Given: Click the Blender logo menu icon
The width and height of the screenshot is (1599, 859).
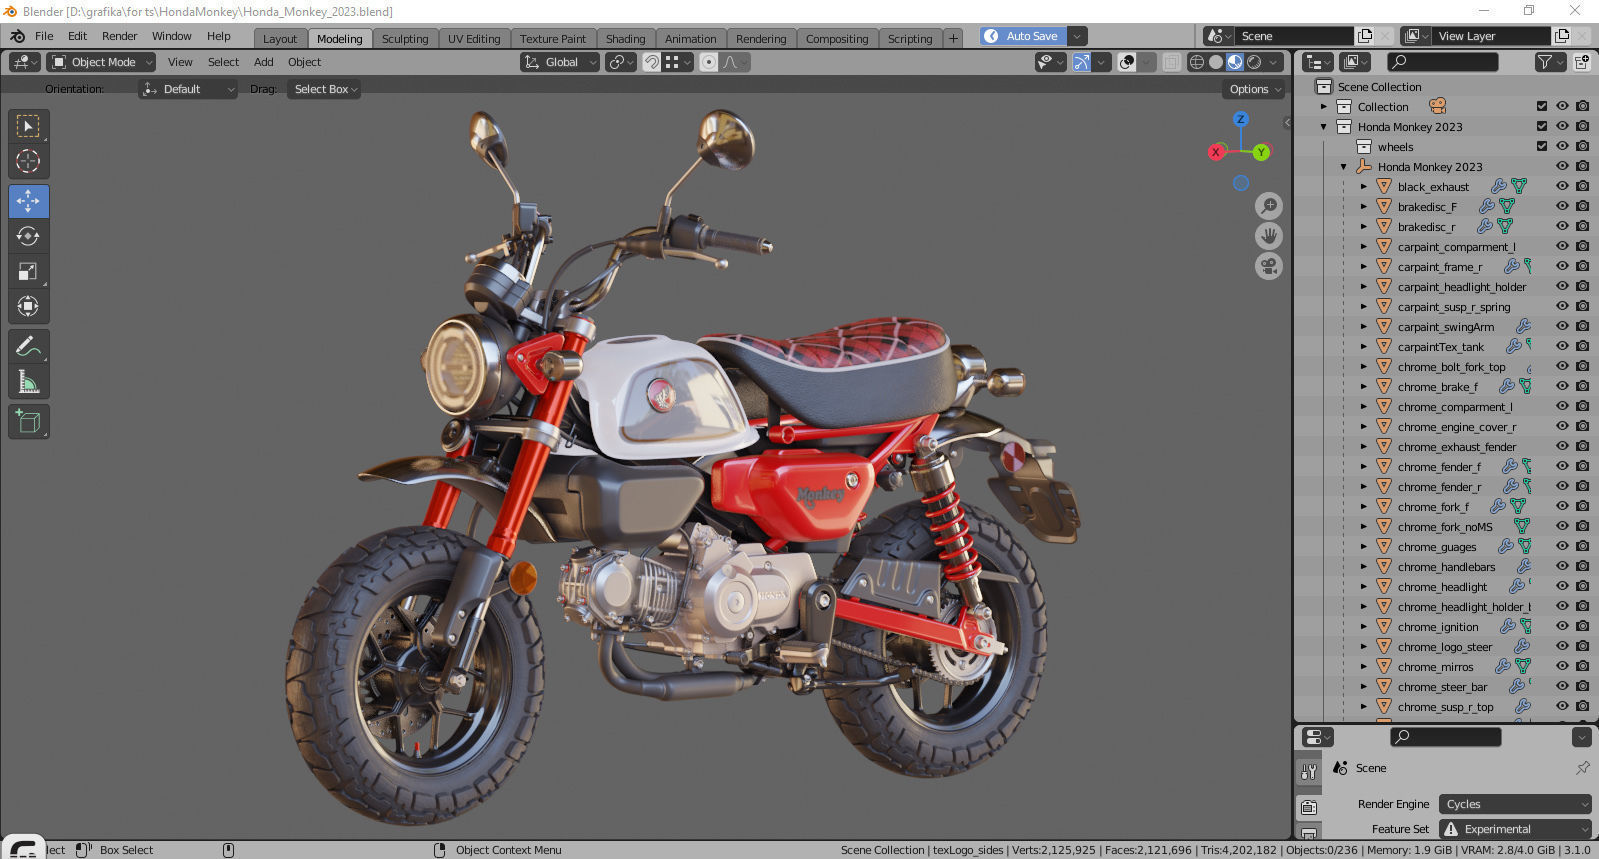Looking at the screenshot, I should click(17, 36).
